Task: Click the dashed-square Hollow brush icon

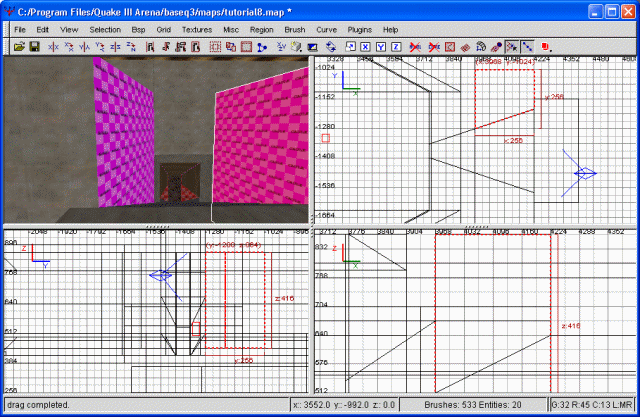Action: [x=215, y=47]
